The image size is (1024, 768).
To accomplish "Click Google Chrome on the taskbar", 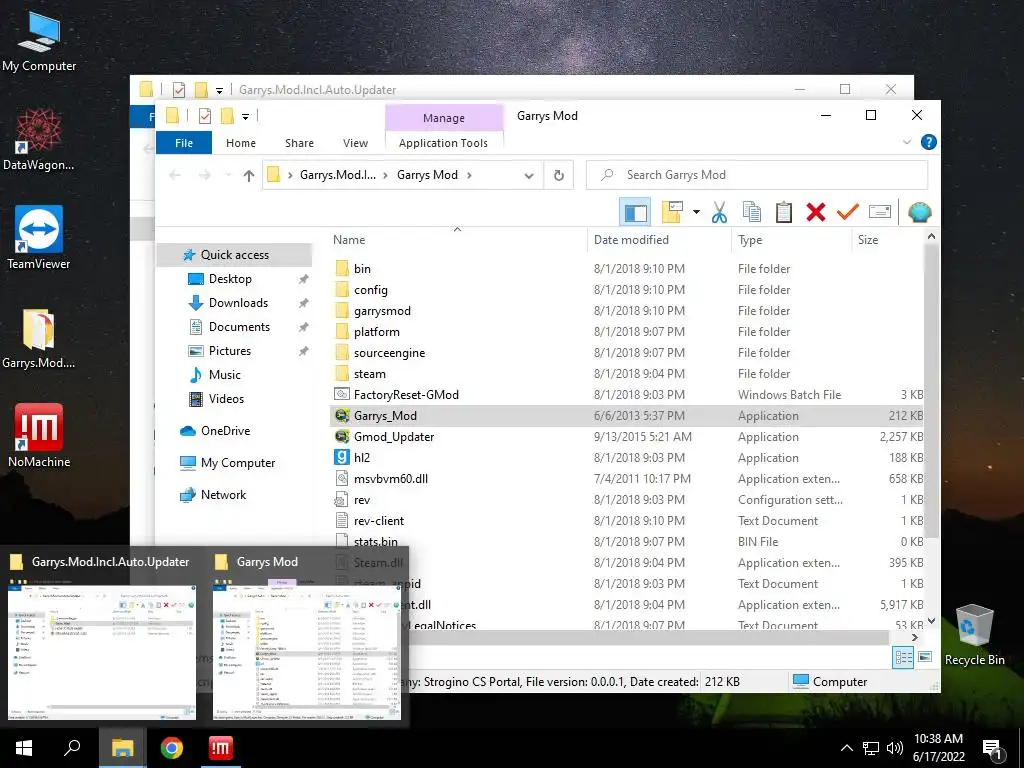I will pyautogui.click(x=172, y=748).
